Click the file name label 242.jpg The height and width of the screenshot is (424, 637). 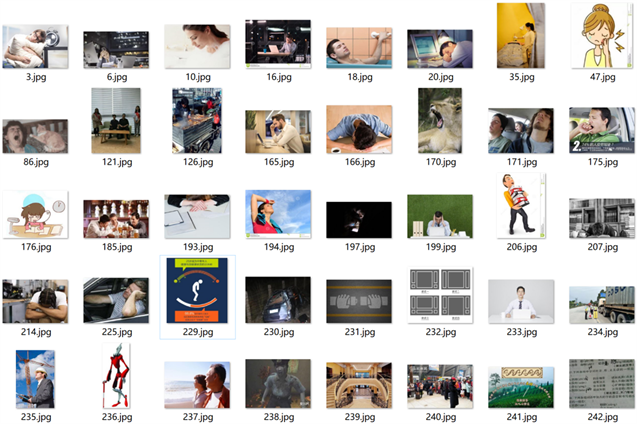[x=603, y=417]
